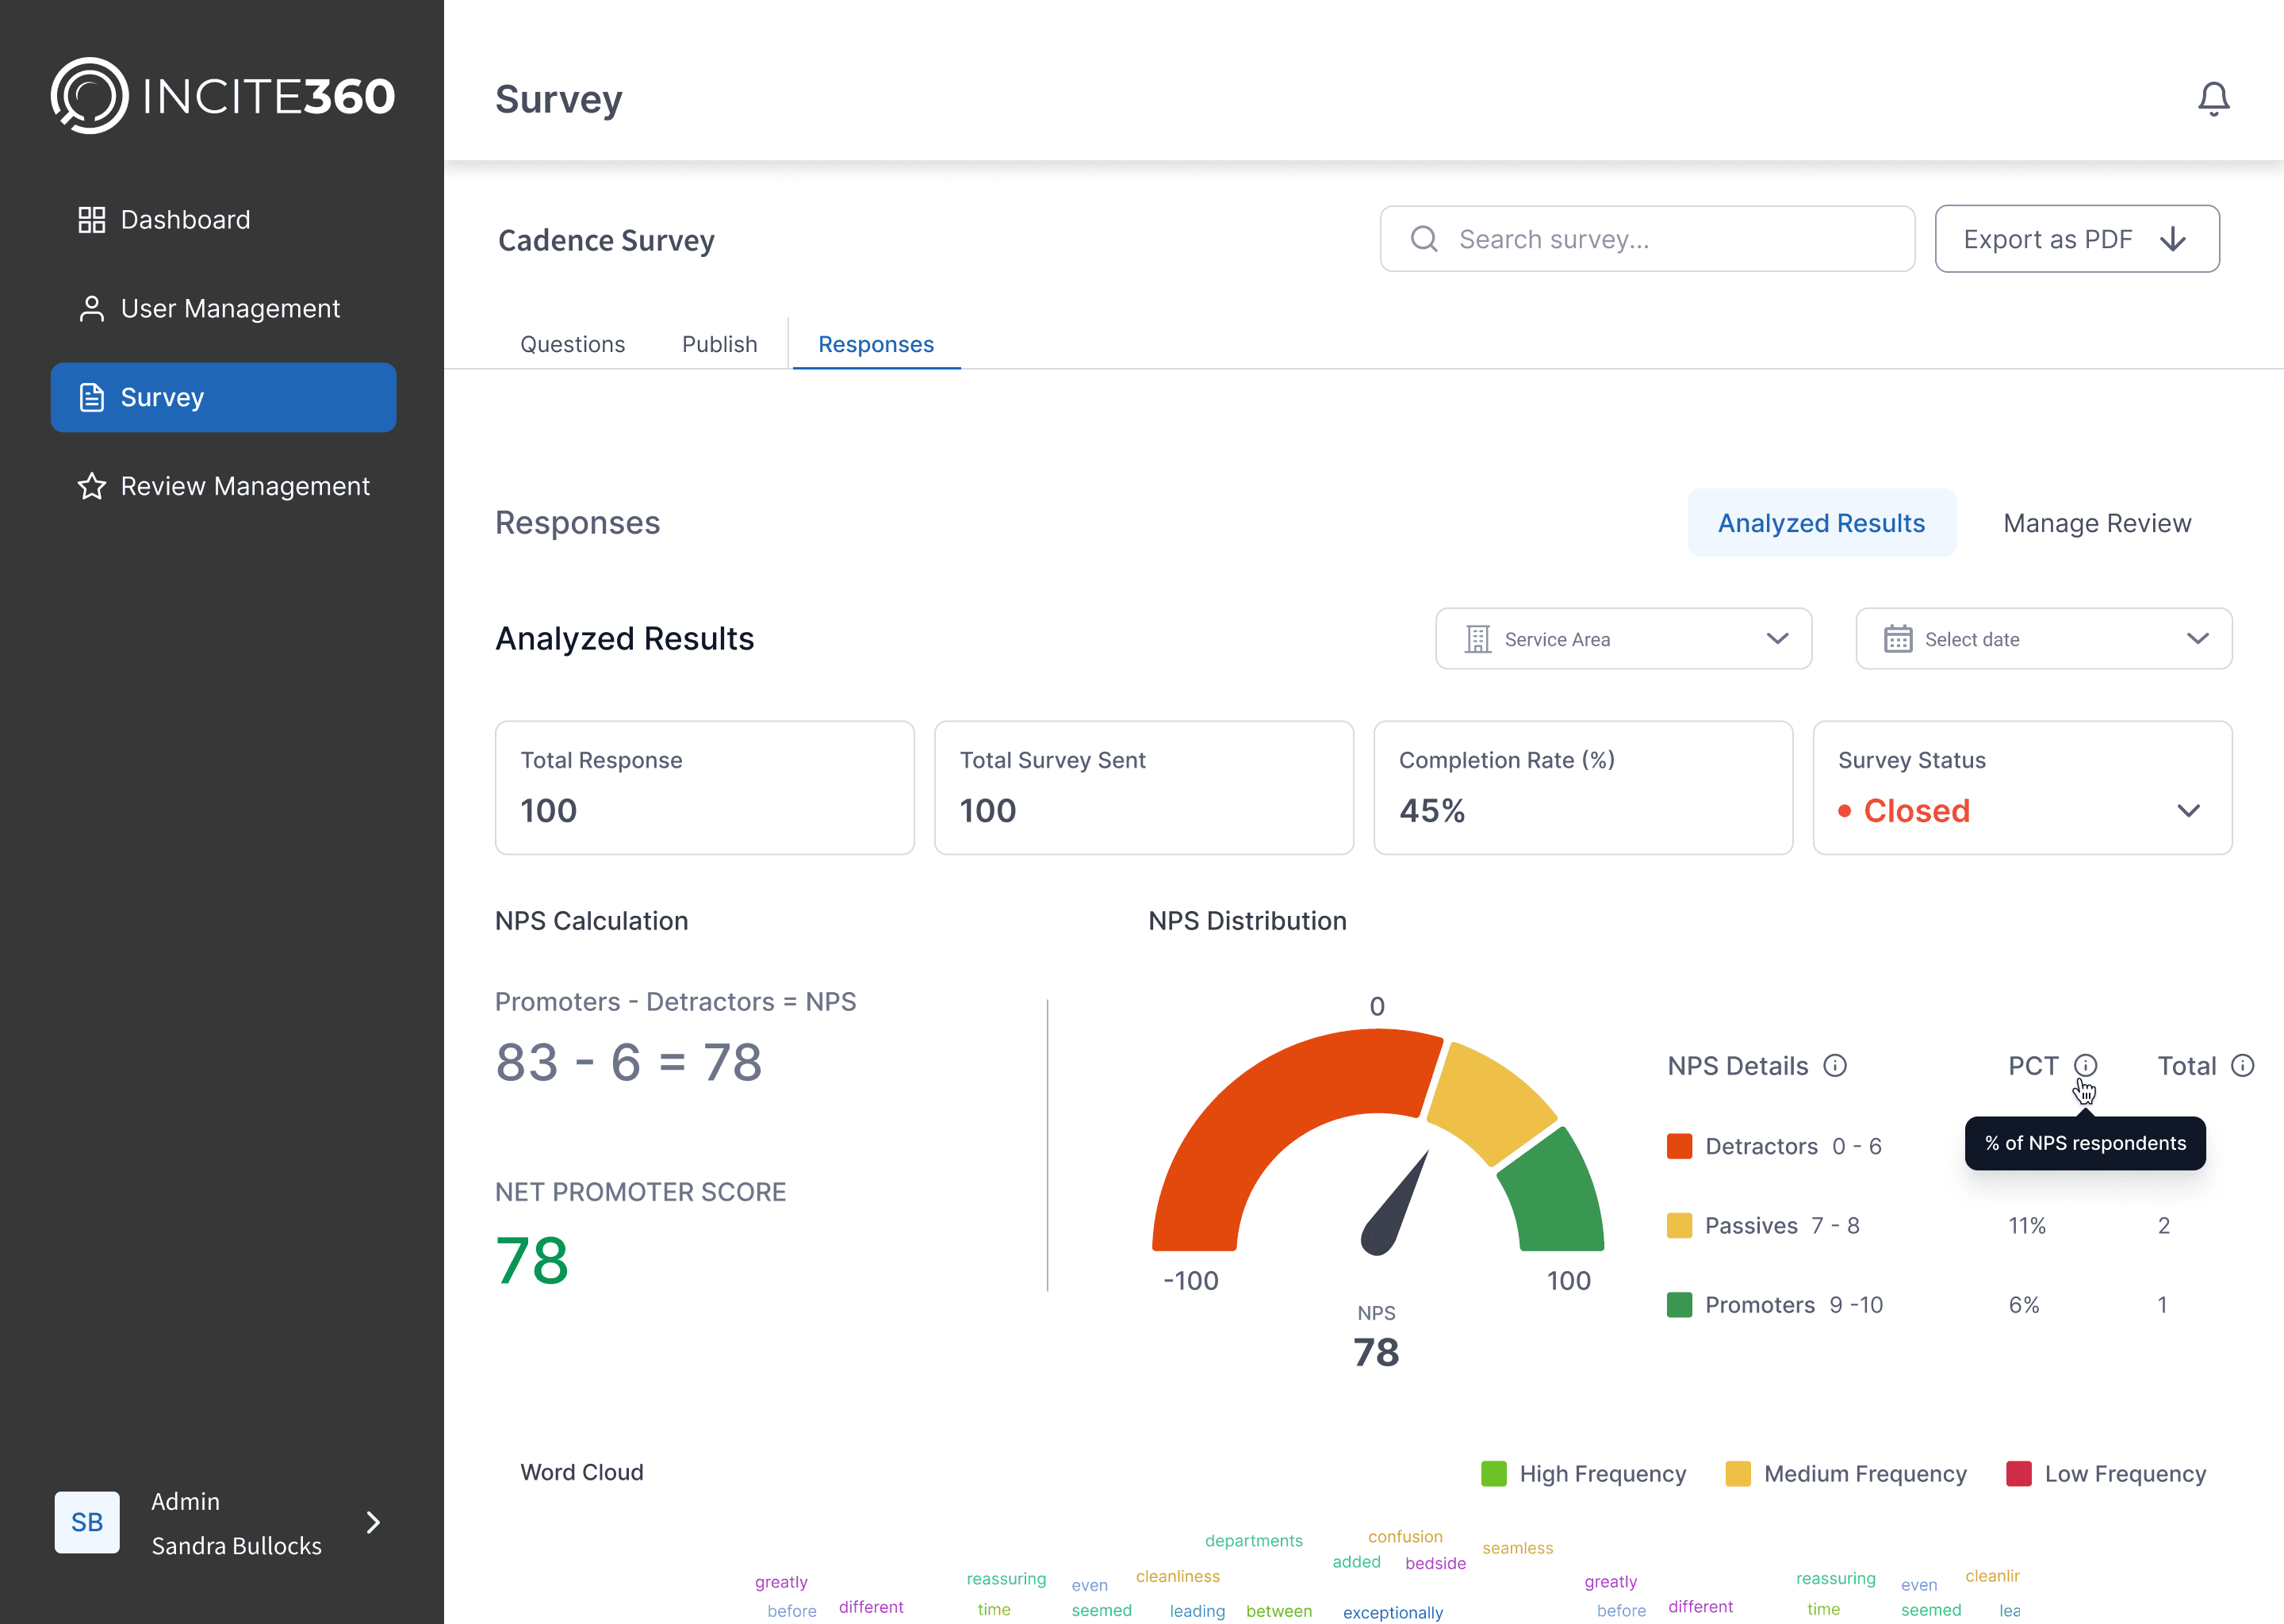The width and height of the screenshot is (2284, 1624).
Task: Click the NPS Details info icon
Action: pos(1835,1065)
